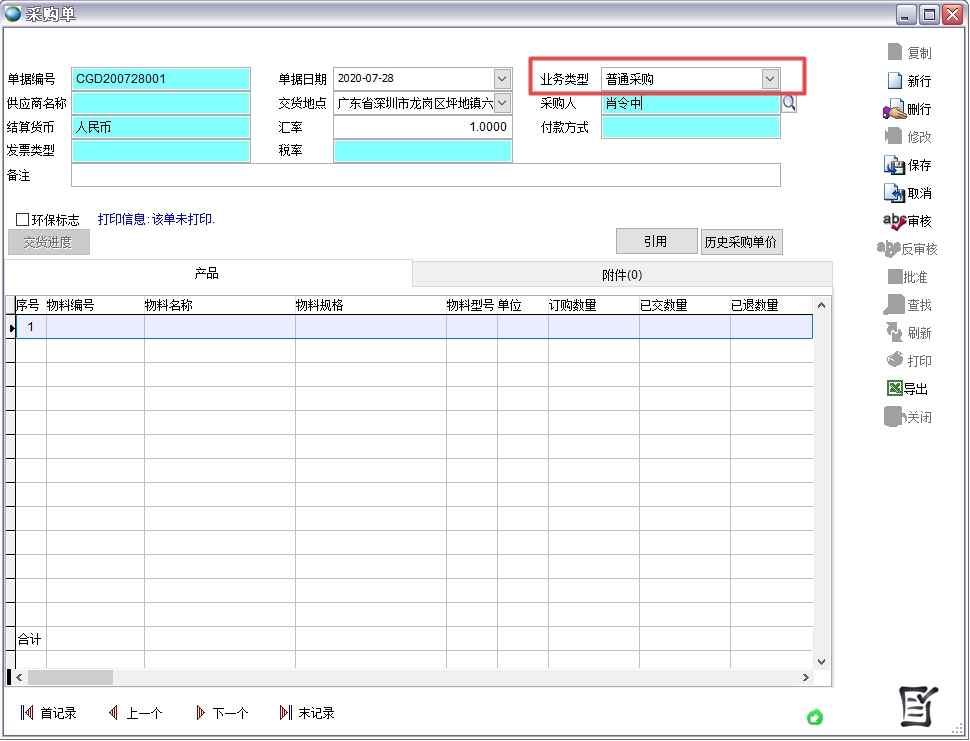The image size is (970, 741).
Task: Click the magnifier next to 采购人 field
Action: [x=789, y=103]
